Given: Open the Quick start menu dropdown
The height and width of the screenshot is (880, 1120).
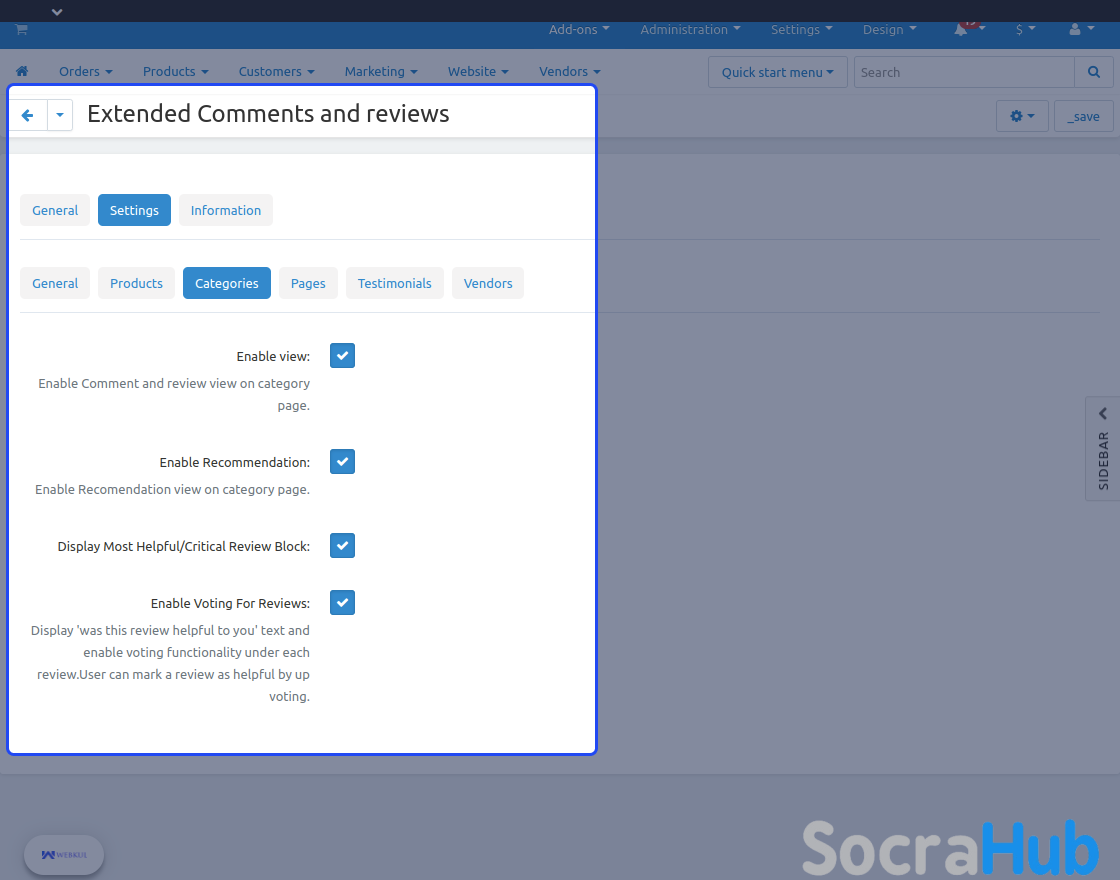Looking at the screenshot, I should [x=777, y=72].
